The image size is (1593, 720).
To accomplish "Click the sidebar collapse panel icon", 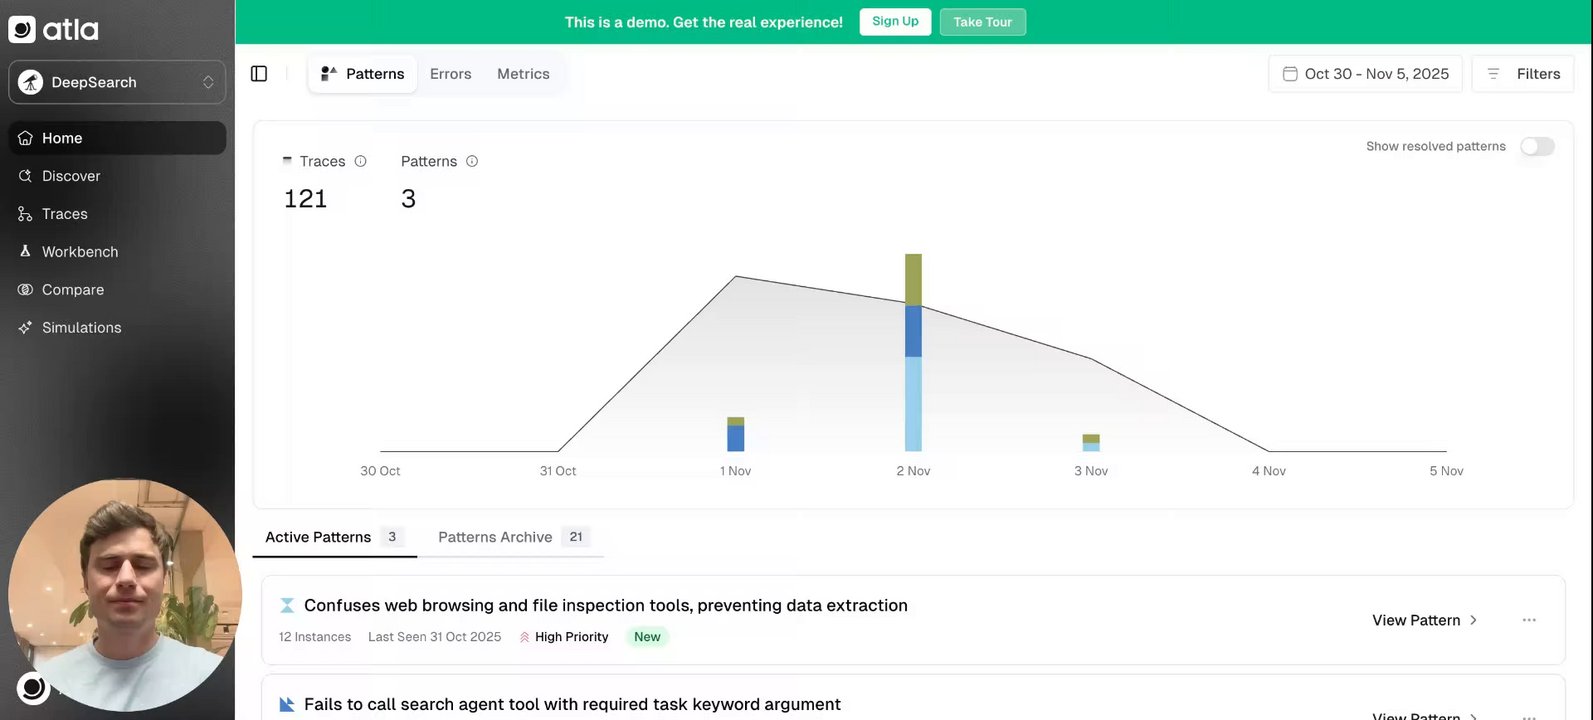I will click(259, 74).
